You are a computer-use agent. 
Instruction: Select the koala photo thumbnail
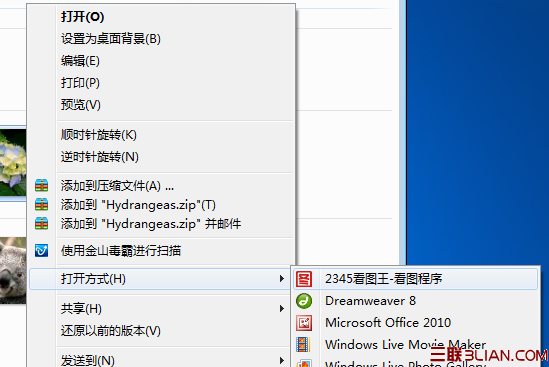point(13,270)
